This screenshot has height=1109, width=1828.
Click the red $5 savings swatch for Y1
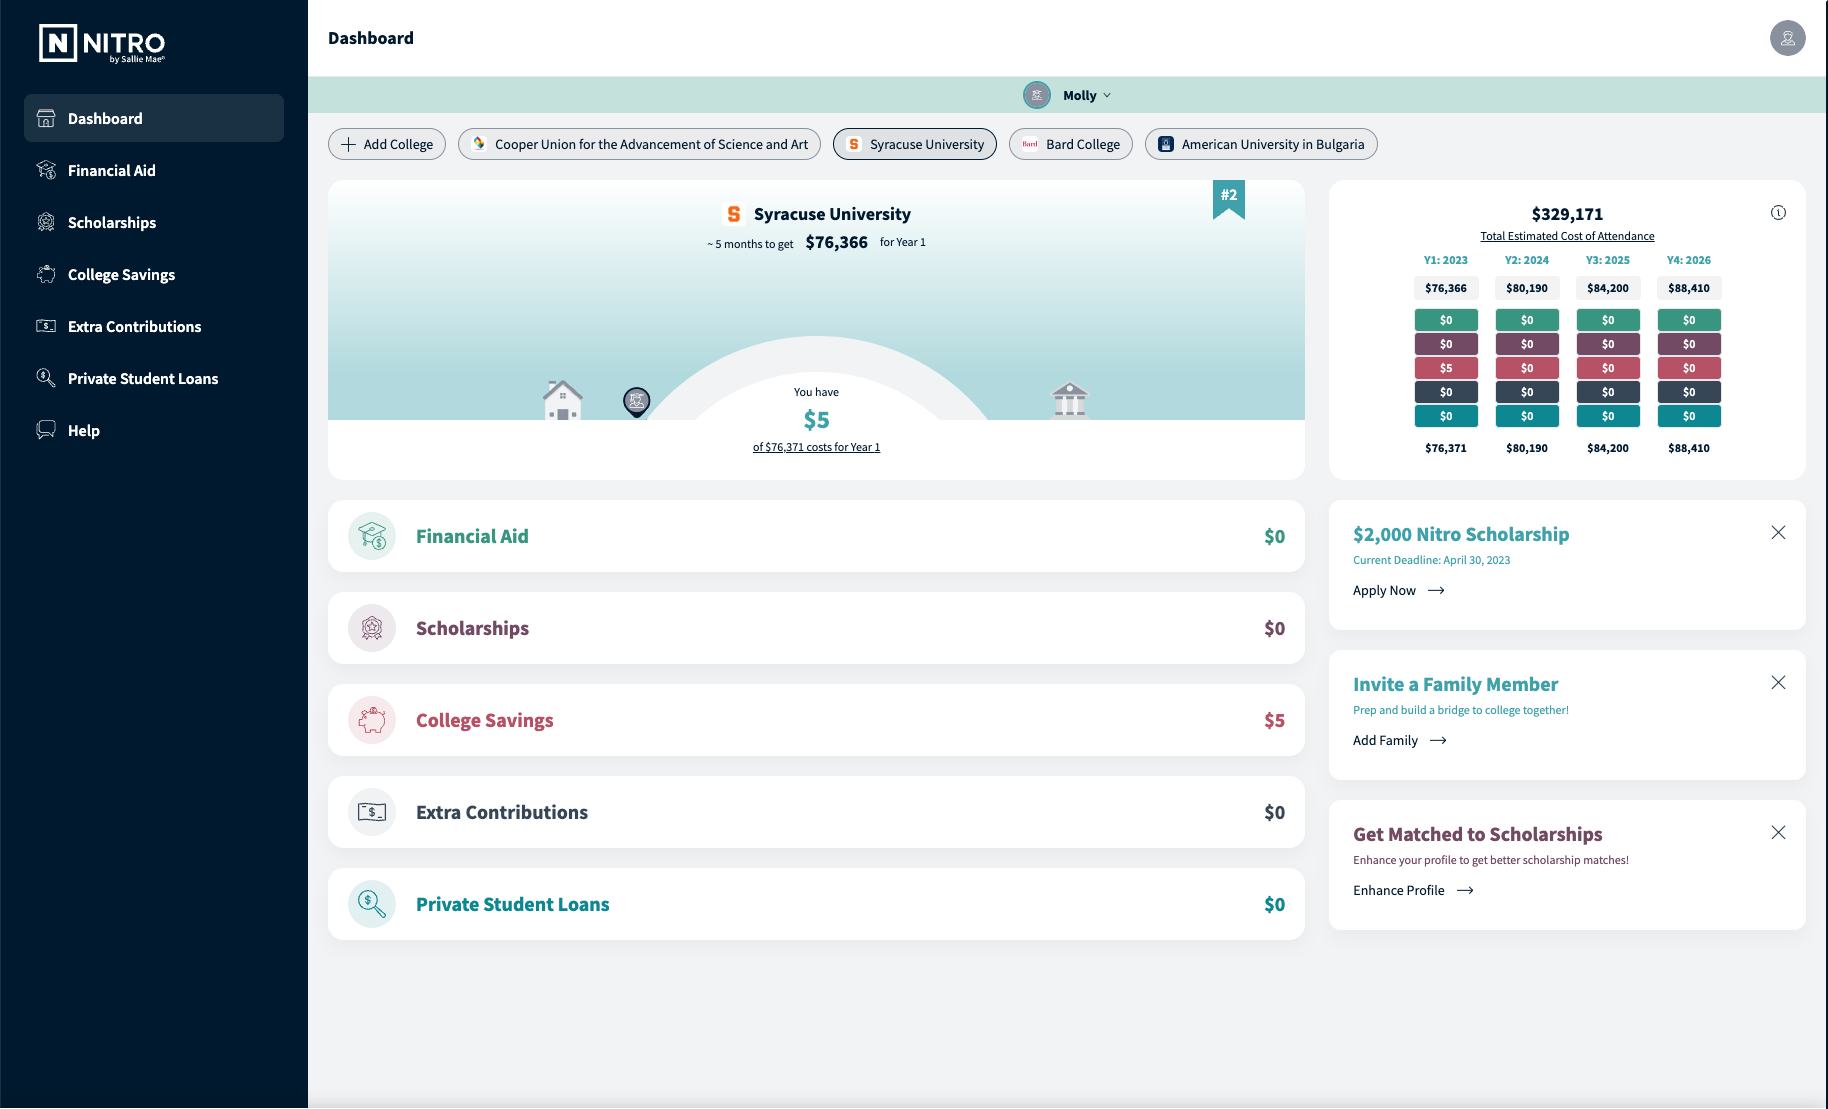click(1446, 368)
